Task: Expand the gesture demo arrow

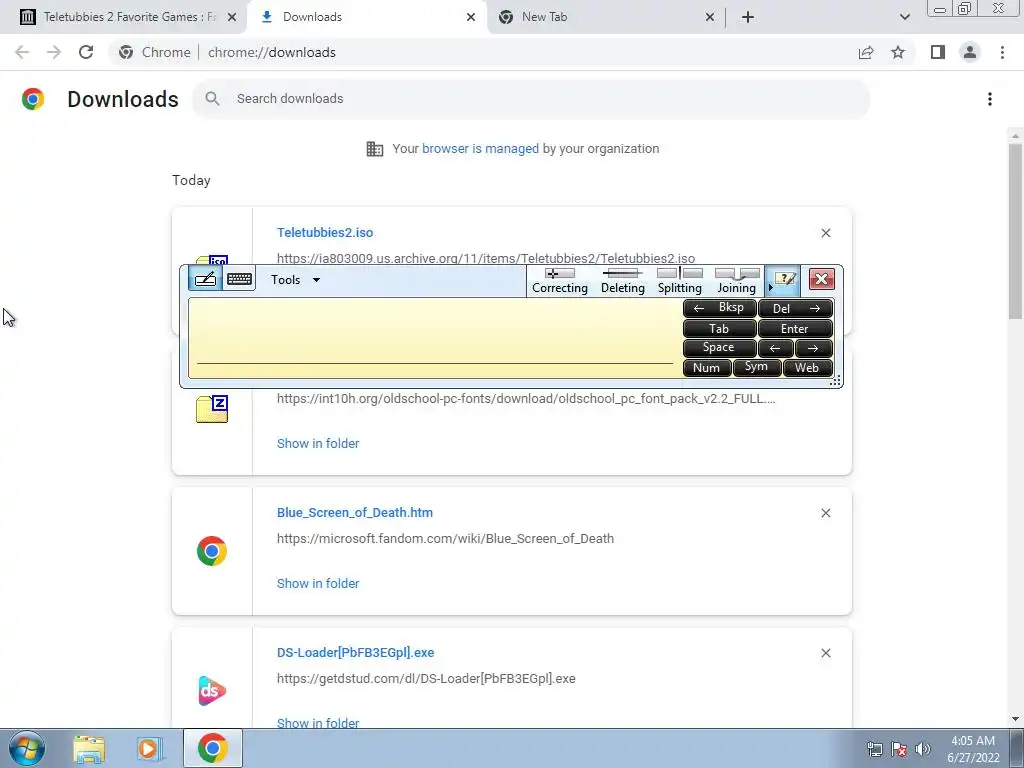Action: pyautogui.click(x=771, y=287)
